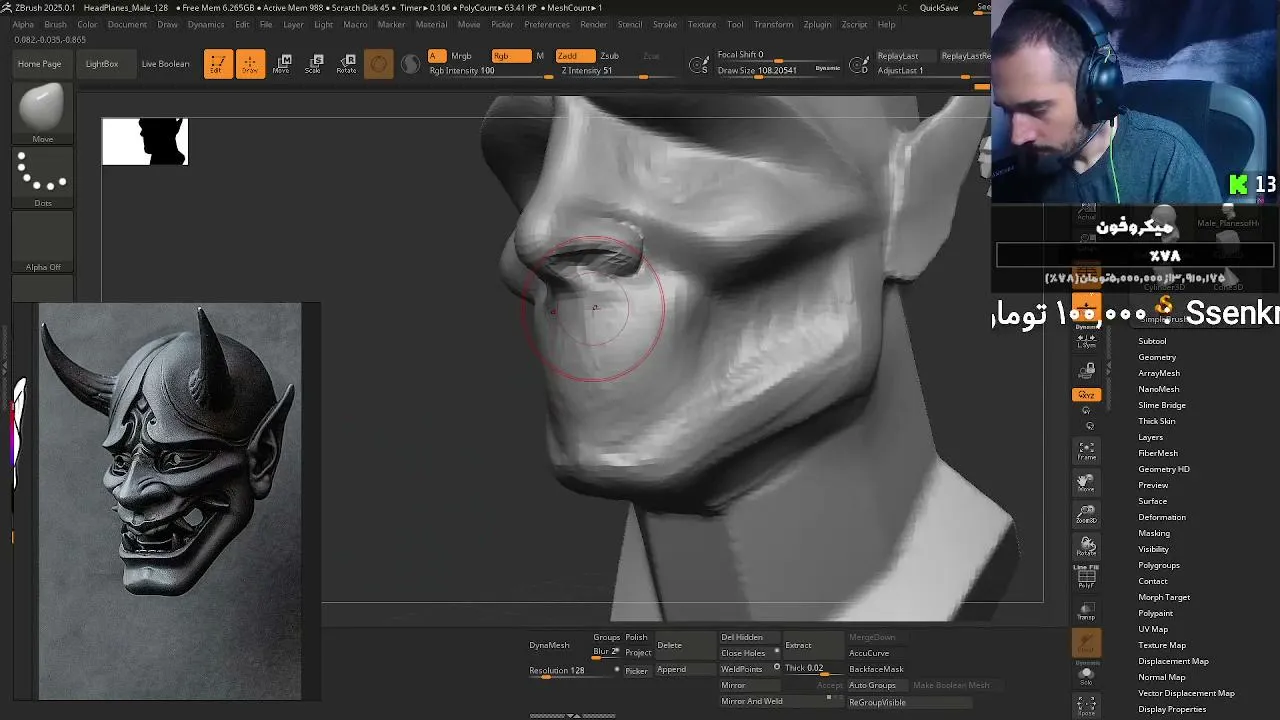This screenshot has width=1280, height=720.
Task: Toggle Transp transparency mode
Action: [x=1086, y=610]
